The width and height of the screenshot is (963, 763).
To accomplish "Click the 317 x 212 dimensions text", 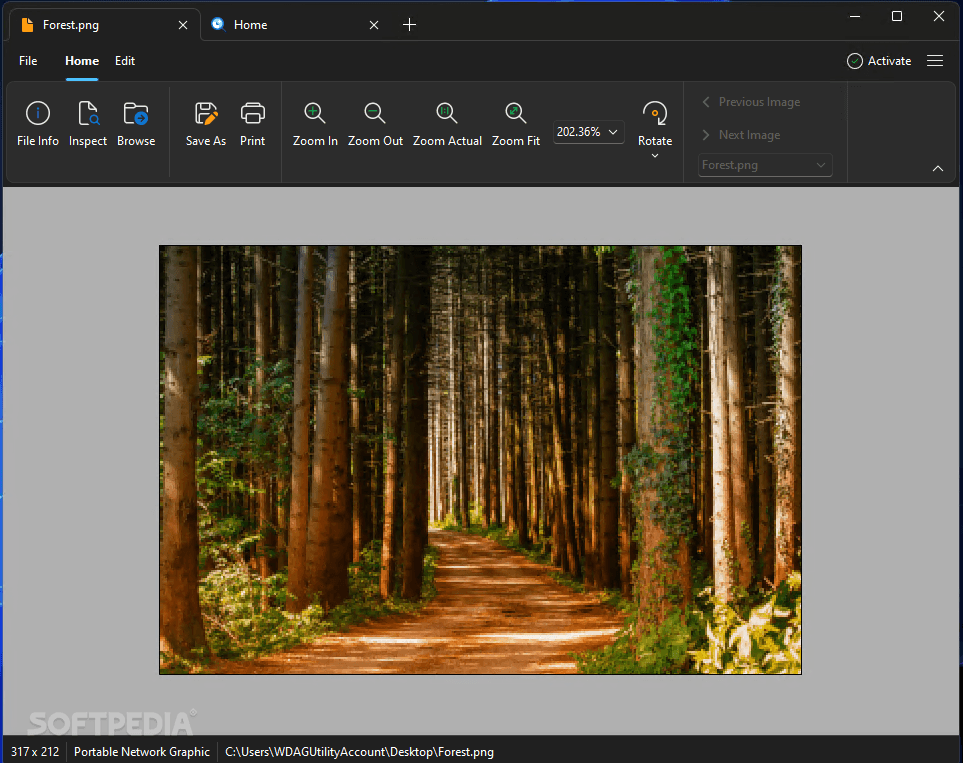I will click(35, 752).
